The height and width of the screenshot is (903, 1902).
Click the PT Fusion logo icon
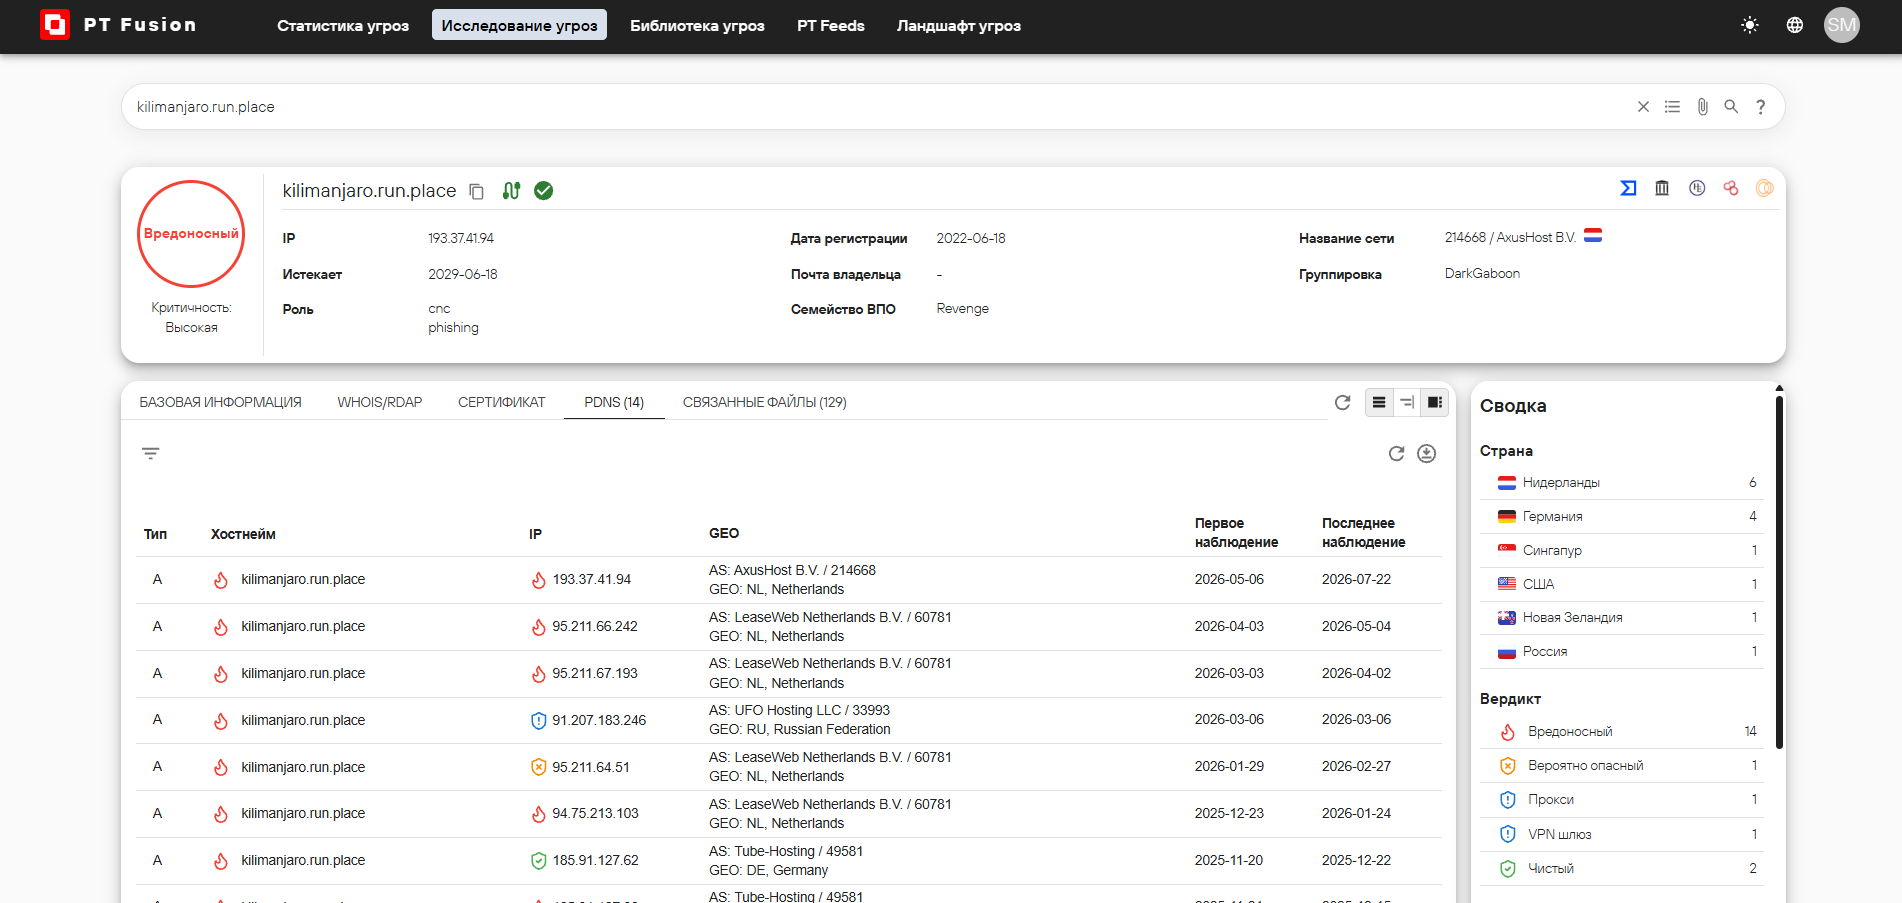point(55,25)
